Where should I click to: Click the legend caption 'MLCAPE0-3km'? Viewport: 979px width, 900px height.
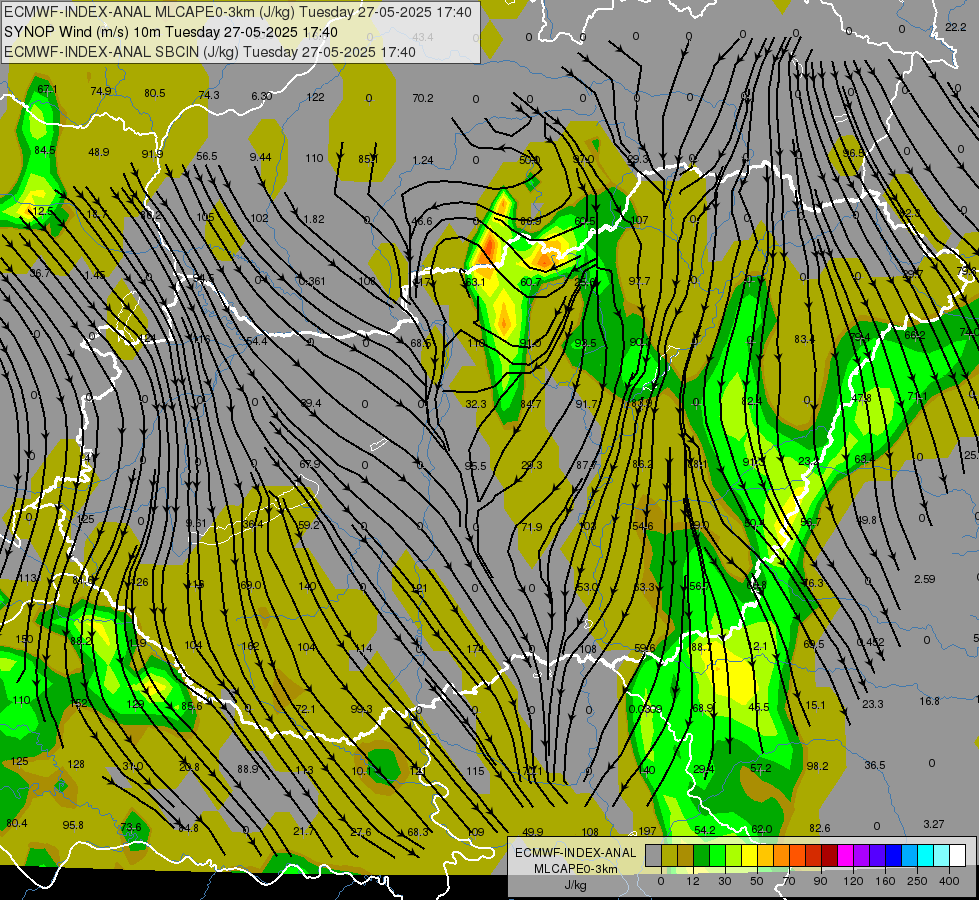575,869
